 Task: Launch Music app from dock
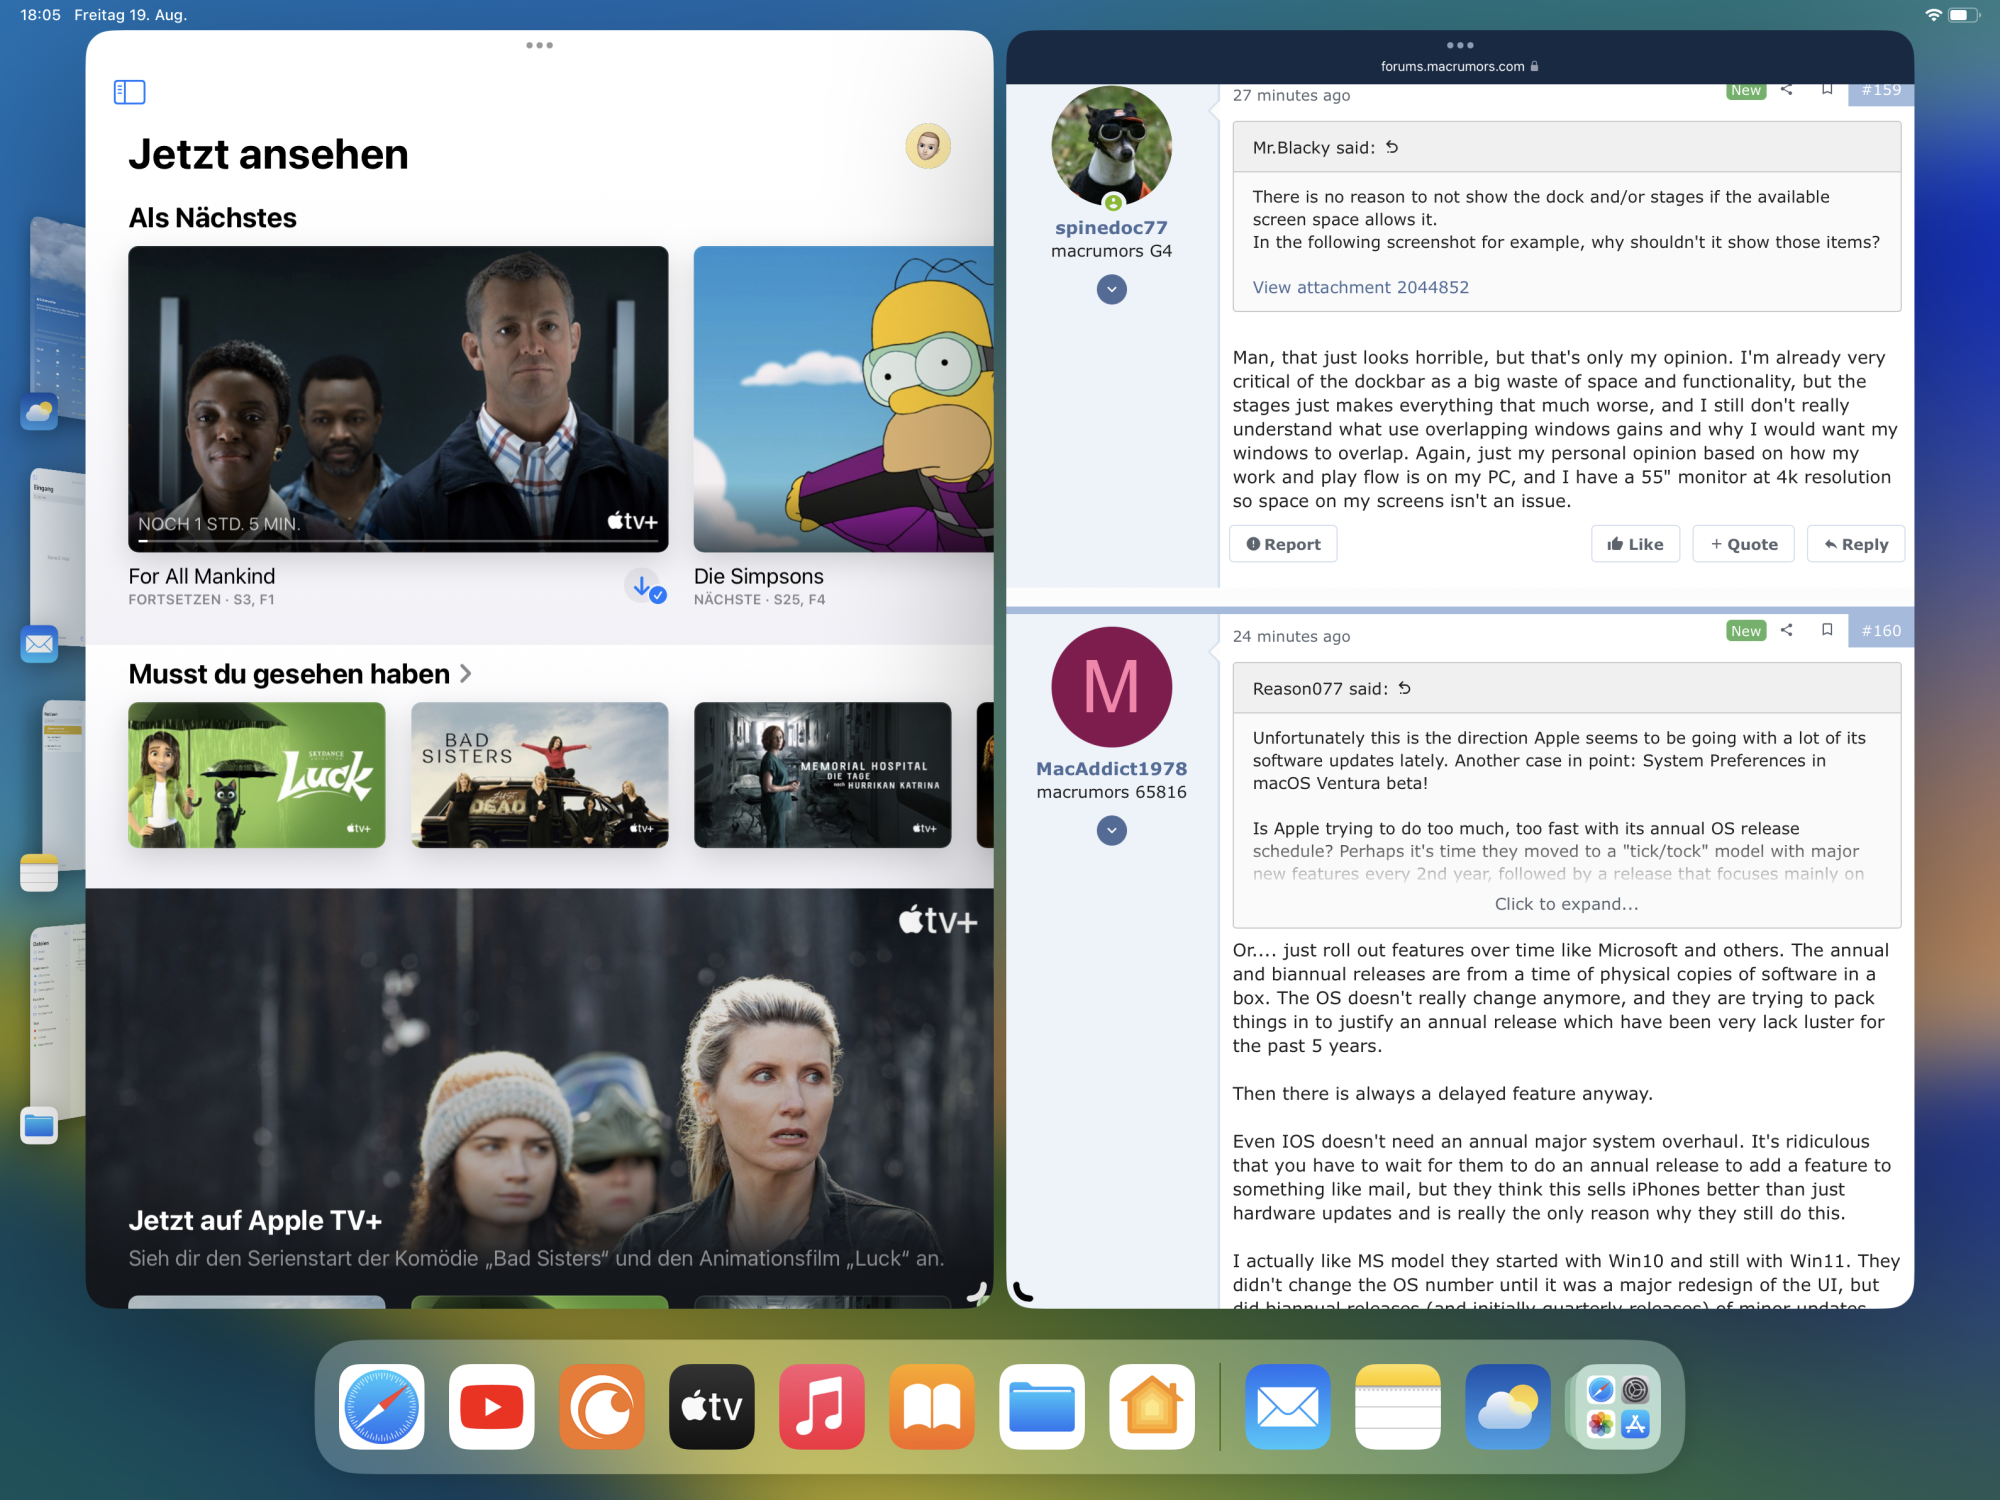(x=822, y=1406)
